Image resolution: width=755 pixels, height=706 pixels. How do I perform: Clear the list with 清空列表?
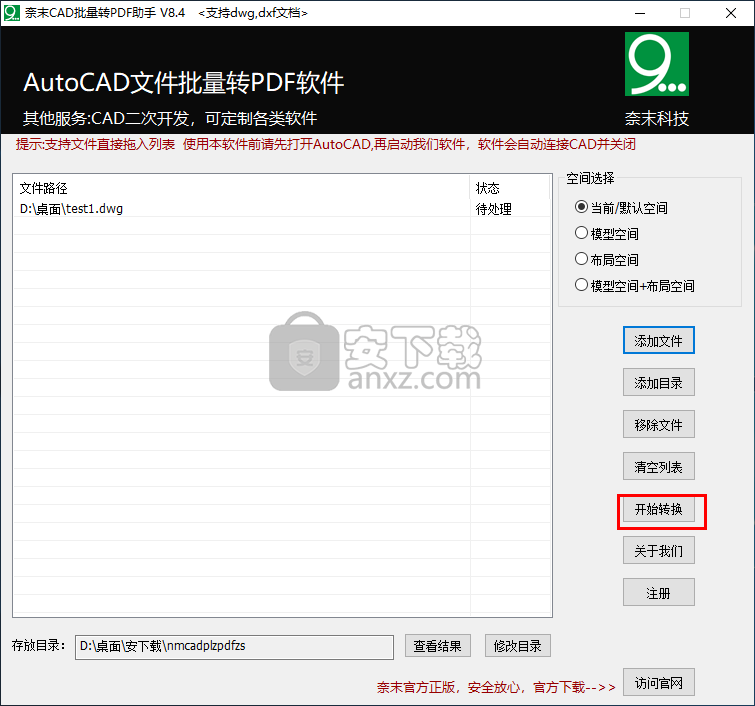pos(658,466)
